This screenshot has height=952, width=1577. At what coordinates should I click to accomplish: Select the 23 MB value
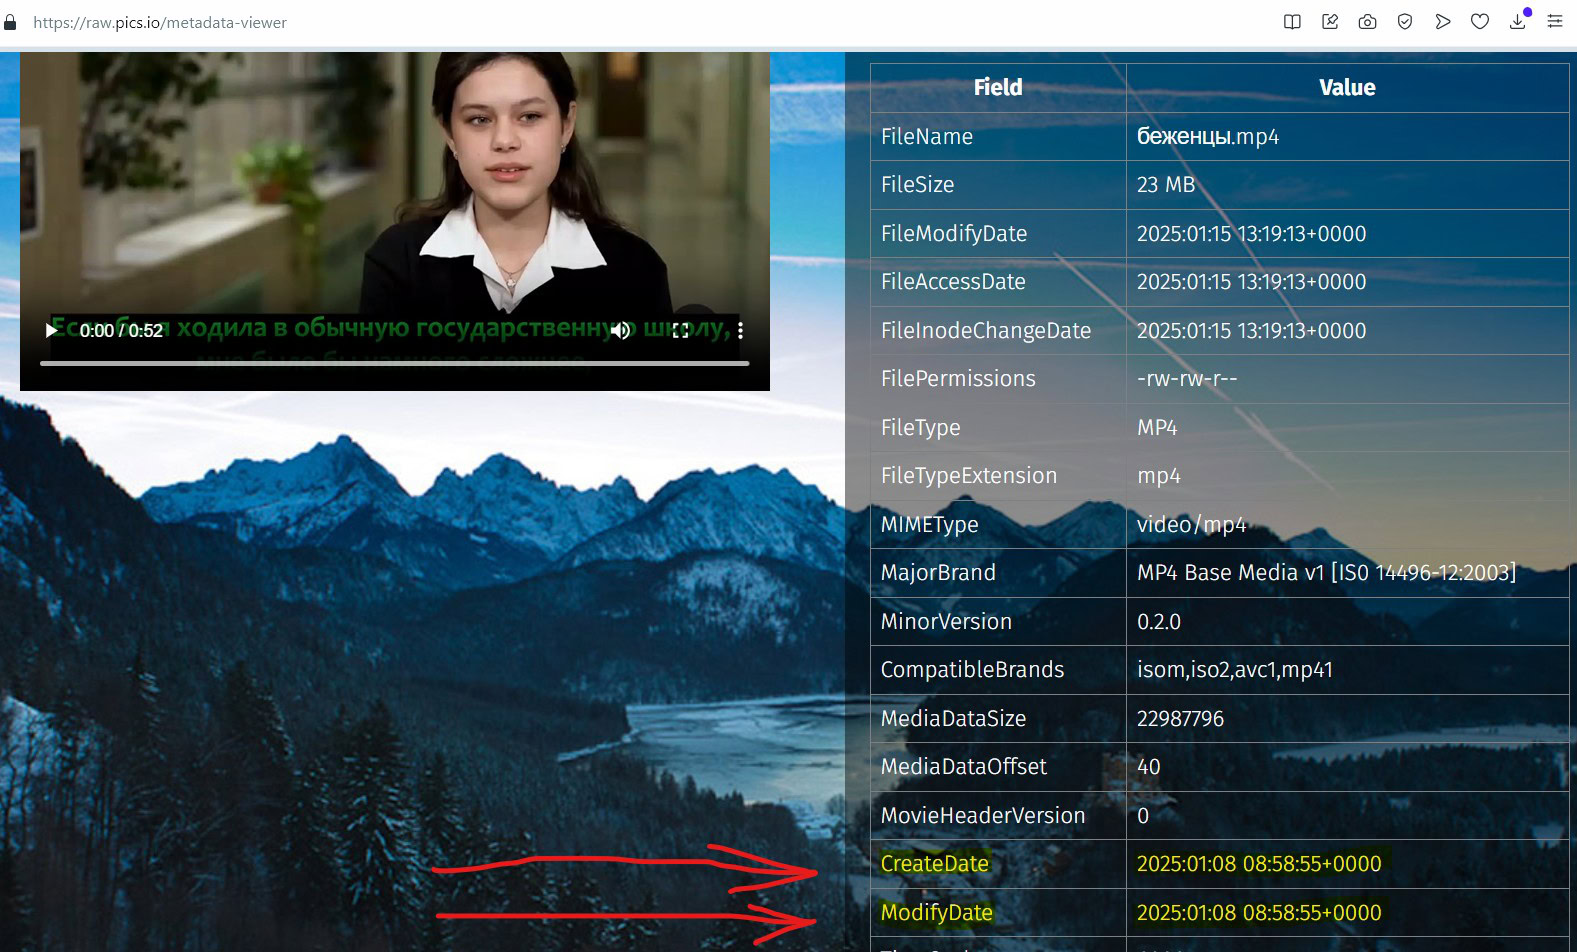pos(1166,185)
